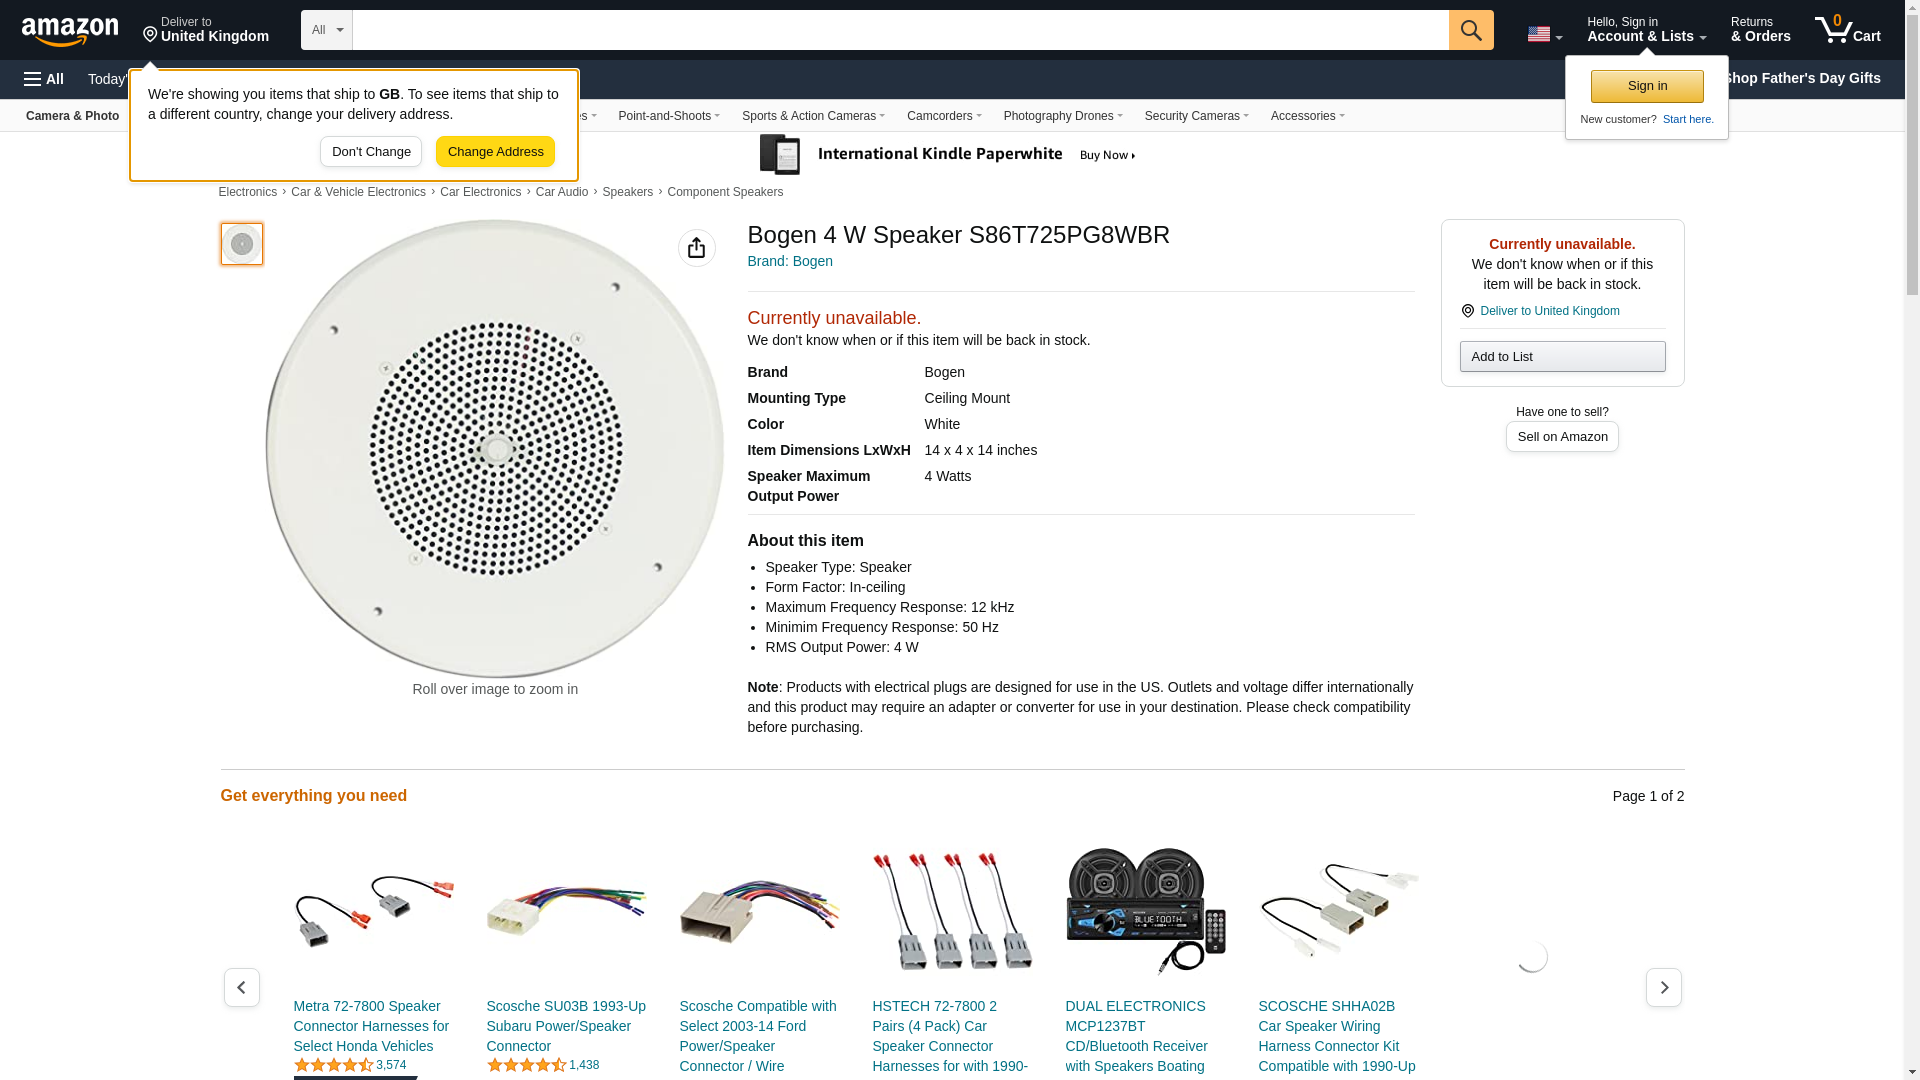The width and height of the screenshot is (1920, 1080).
Task: Click the share icon on product image
Action: (696, 248)
